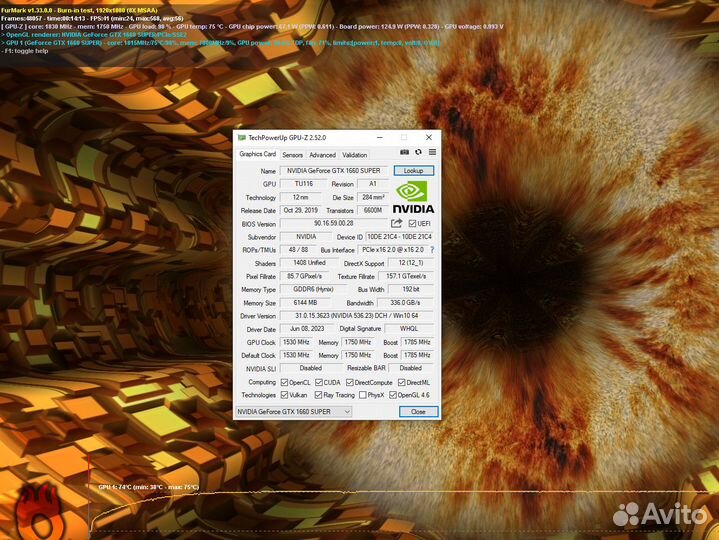Switch to the Advanced tab

point(322,155)
